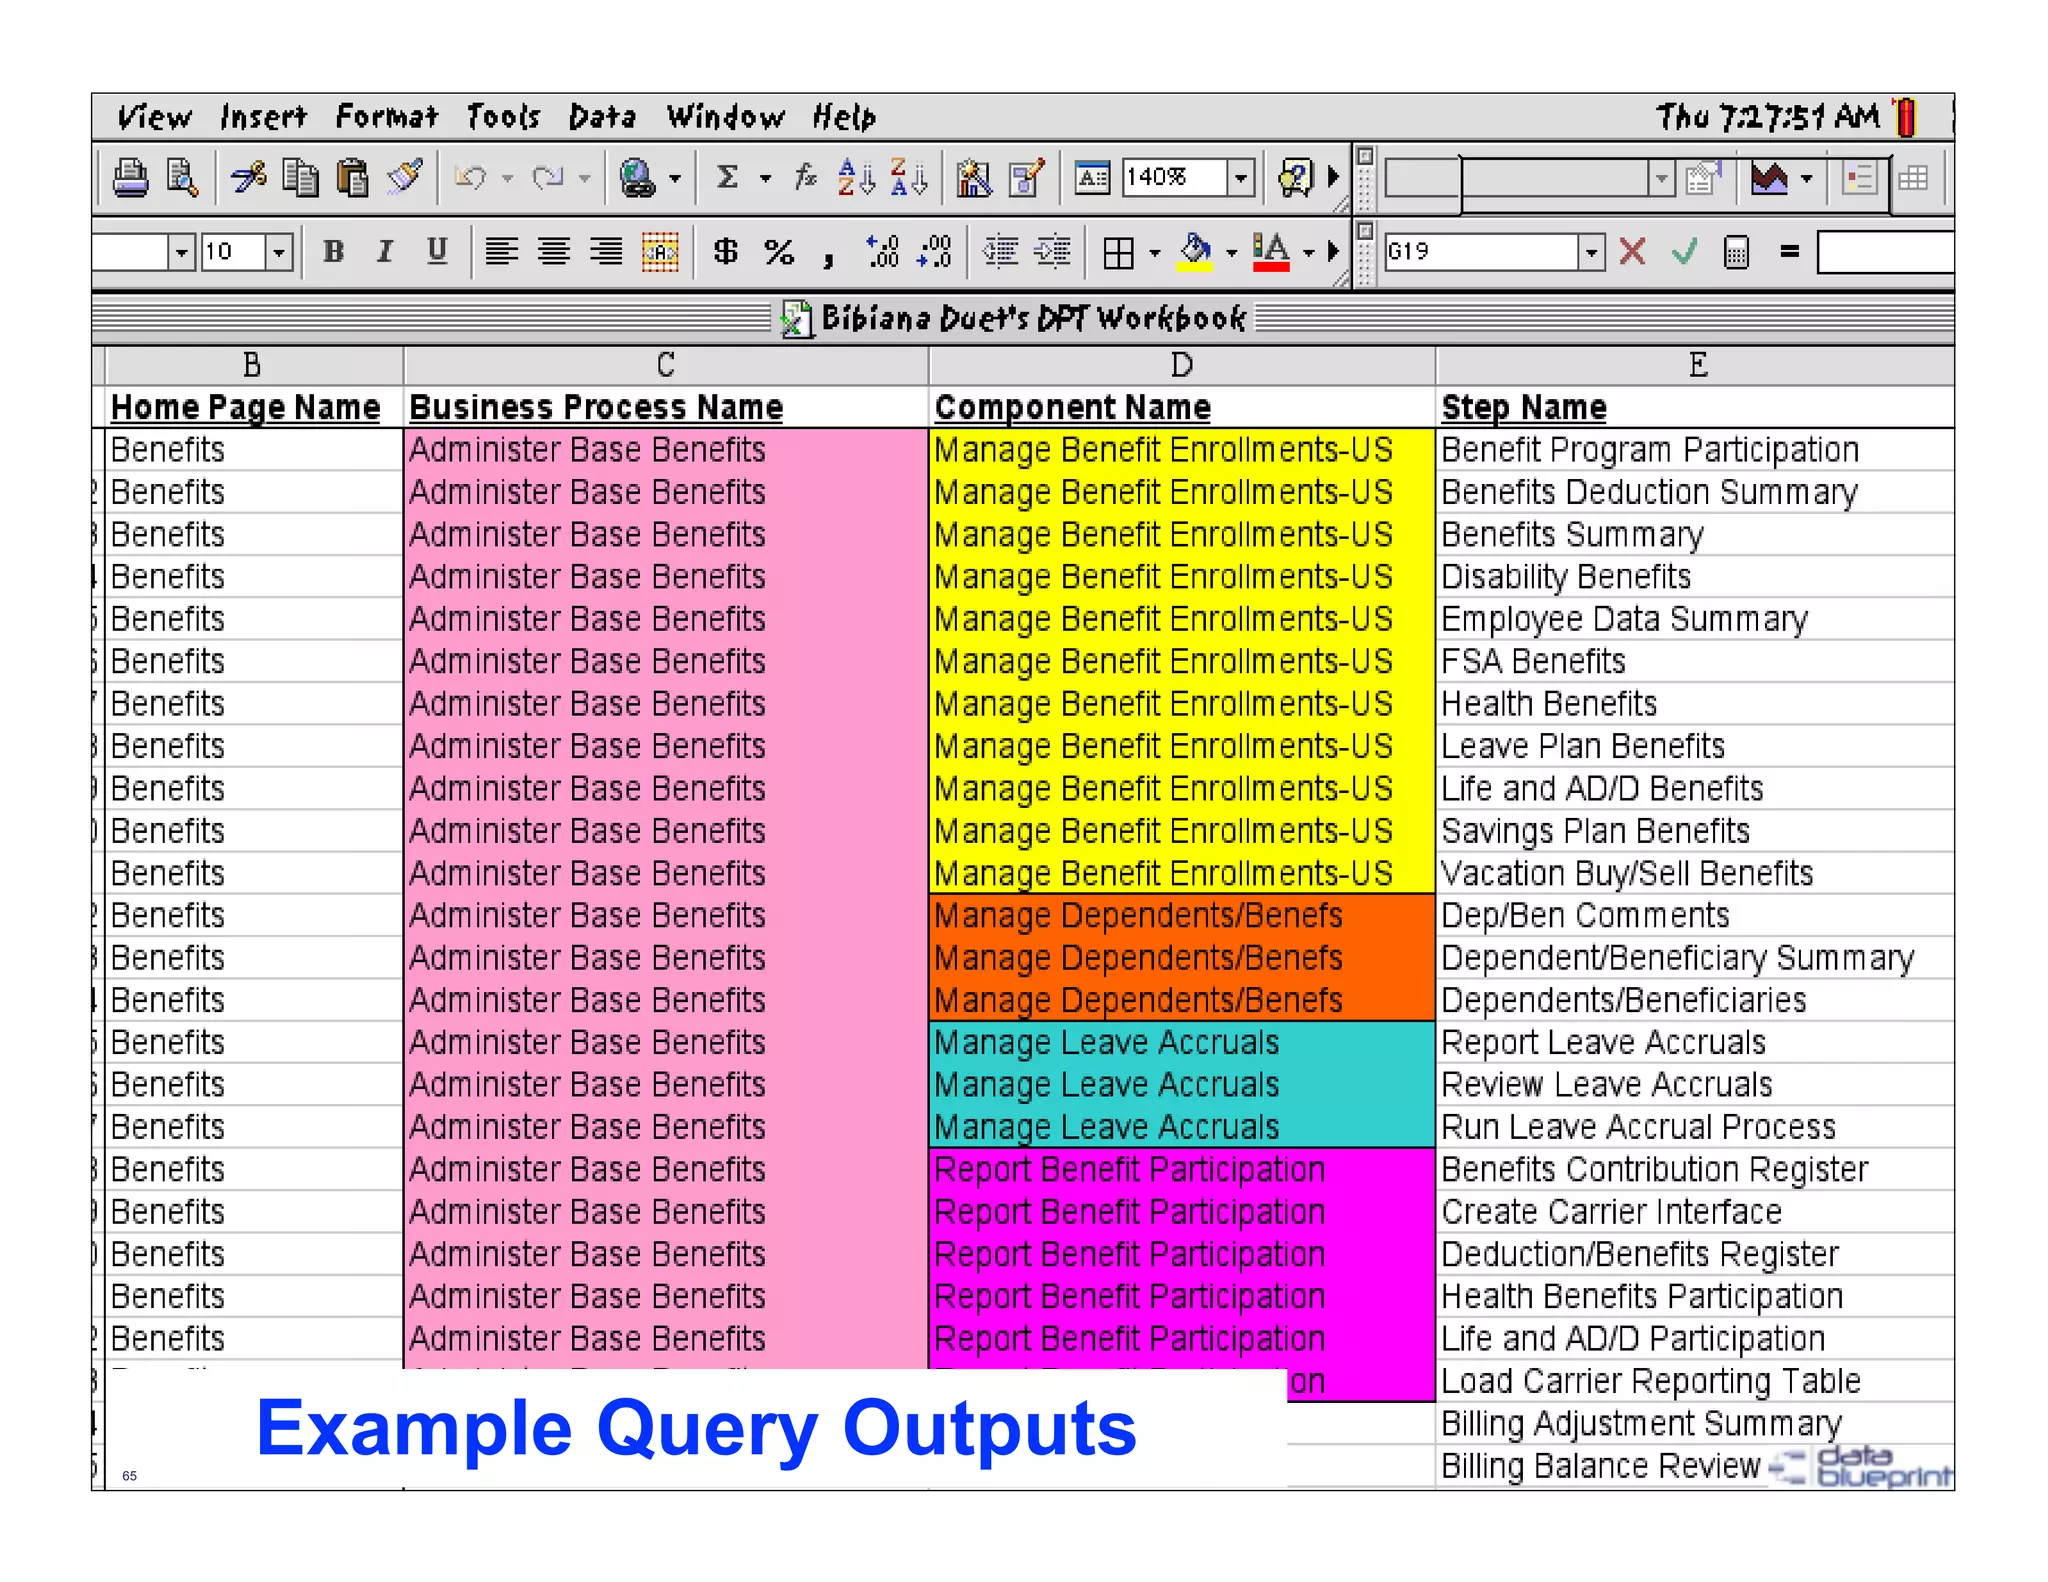The height and width of the screenshot is (1582, 2048).
Task: Open the Paste Function fx icon
Action: (805, 178)
